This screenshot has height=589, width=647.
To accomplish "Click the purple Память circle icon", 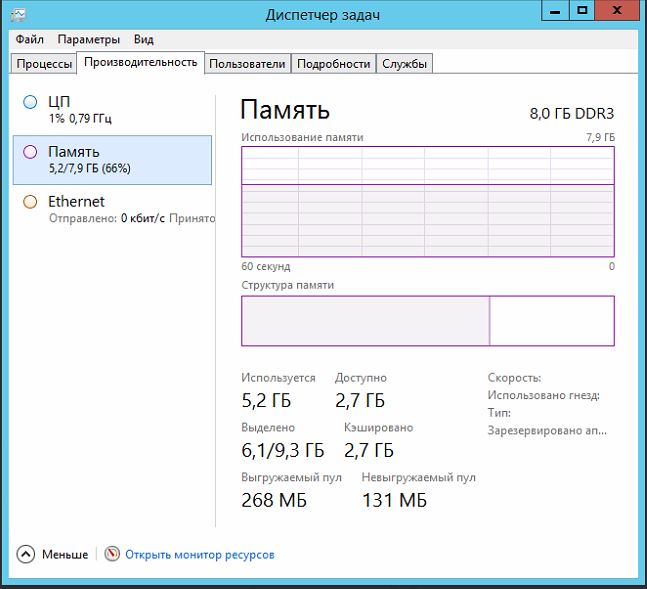I will (x=30, y=152).
